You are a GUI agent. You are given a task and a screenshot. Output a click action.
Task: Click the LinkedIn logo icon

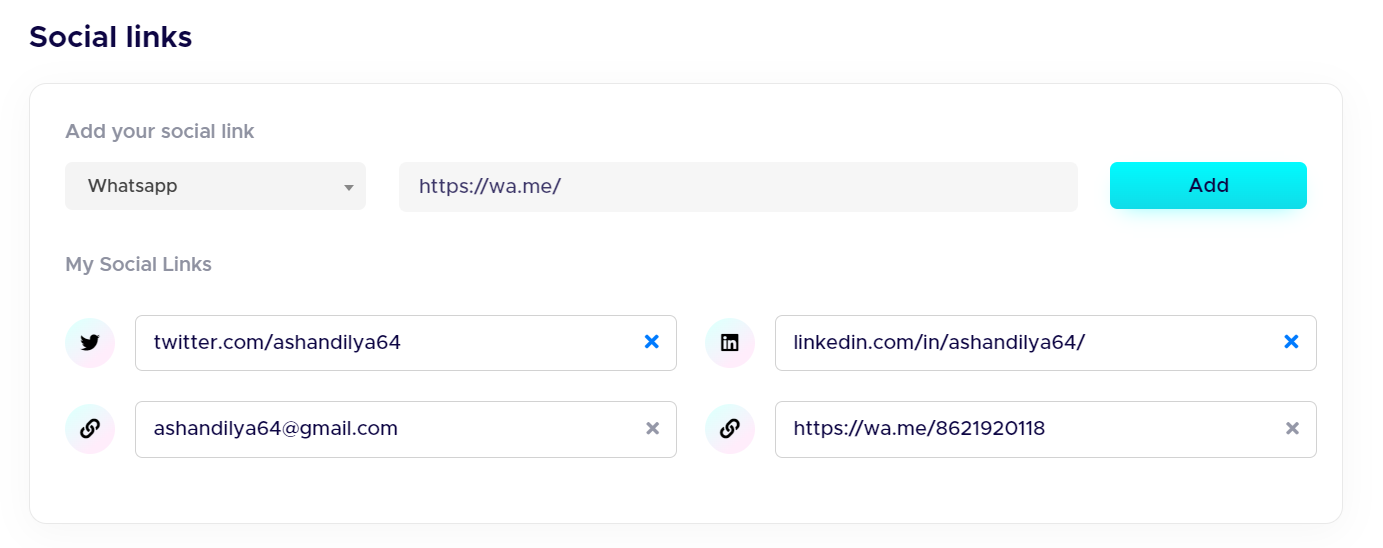(x=730, y=343)
